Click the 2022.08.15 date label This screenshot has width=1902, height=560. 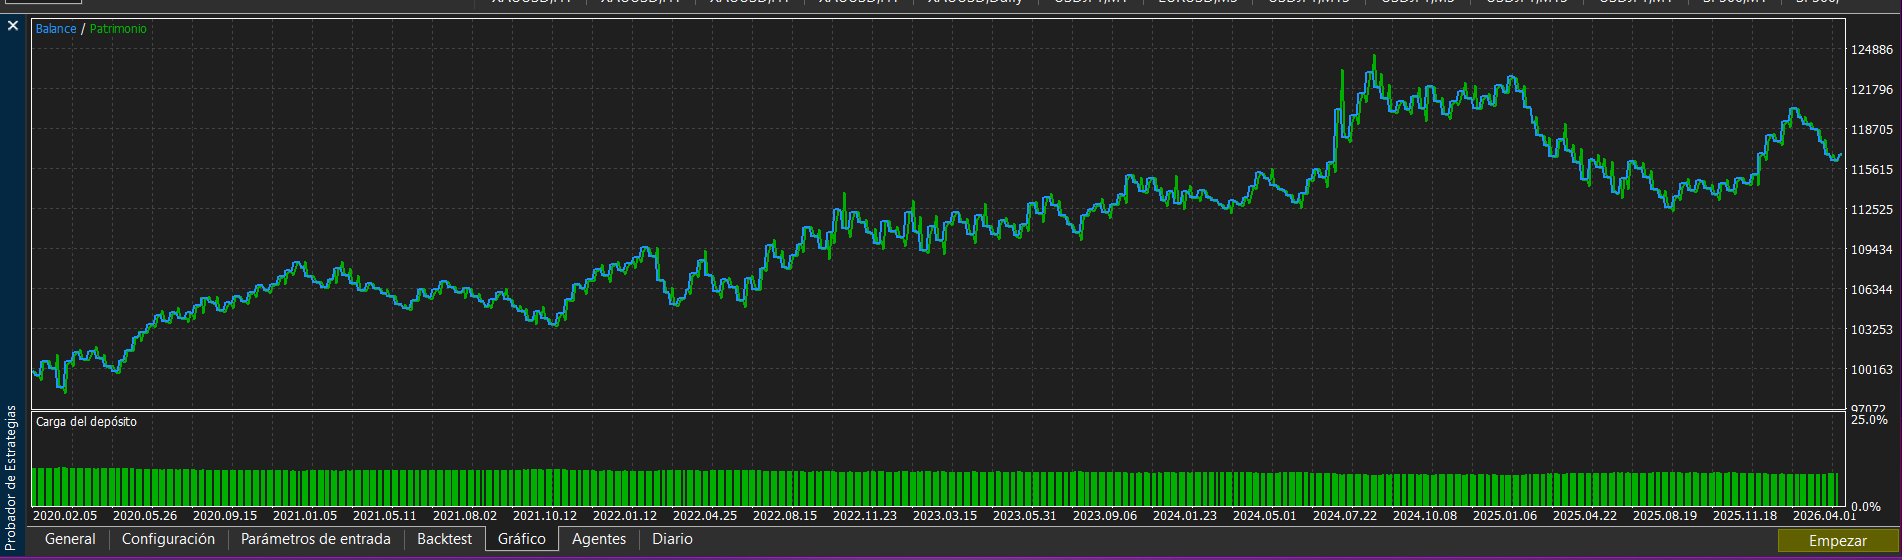[x=785, y=516]
